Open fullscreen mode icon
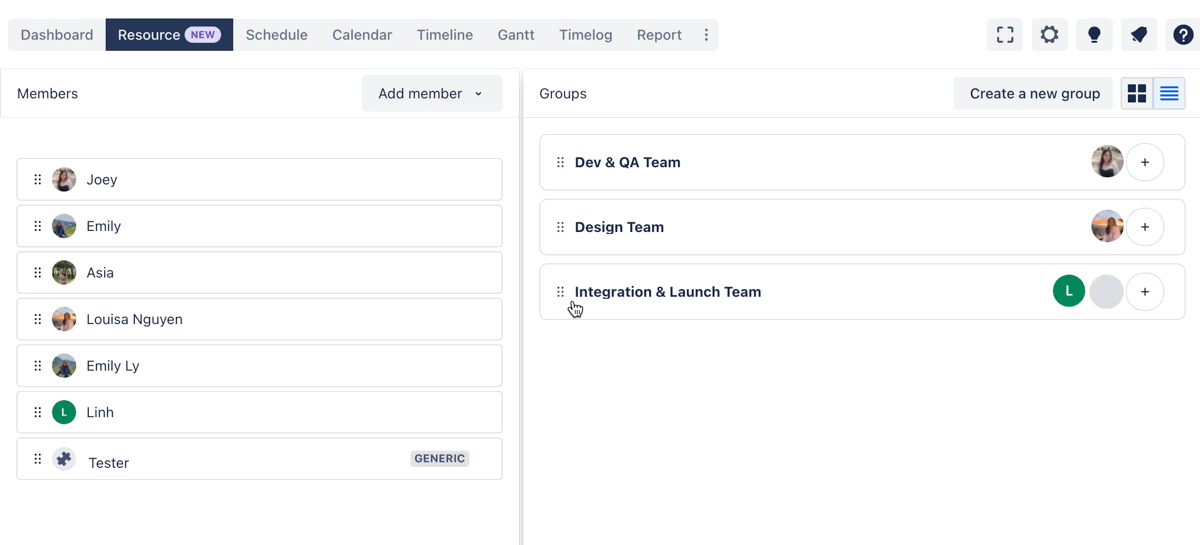1200x545 pixels. tap(1005, 35)
